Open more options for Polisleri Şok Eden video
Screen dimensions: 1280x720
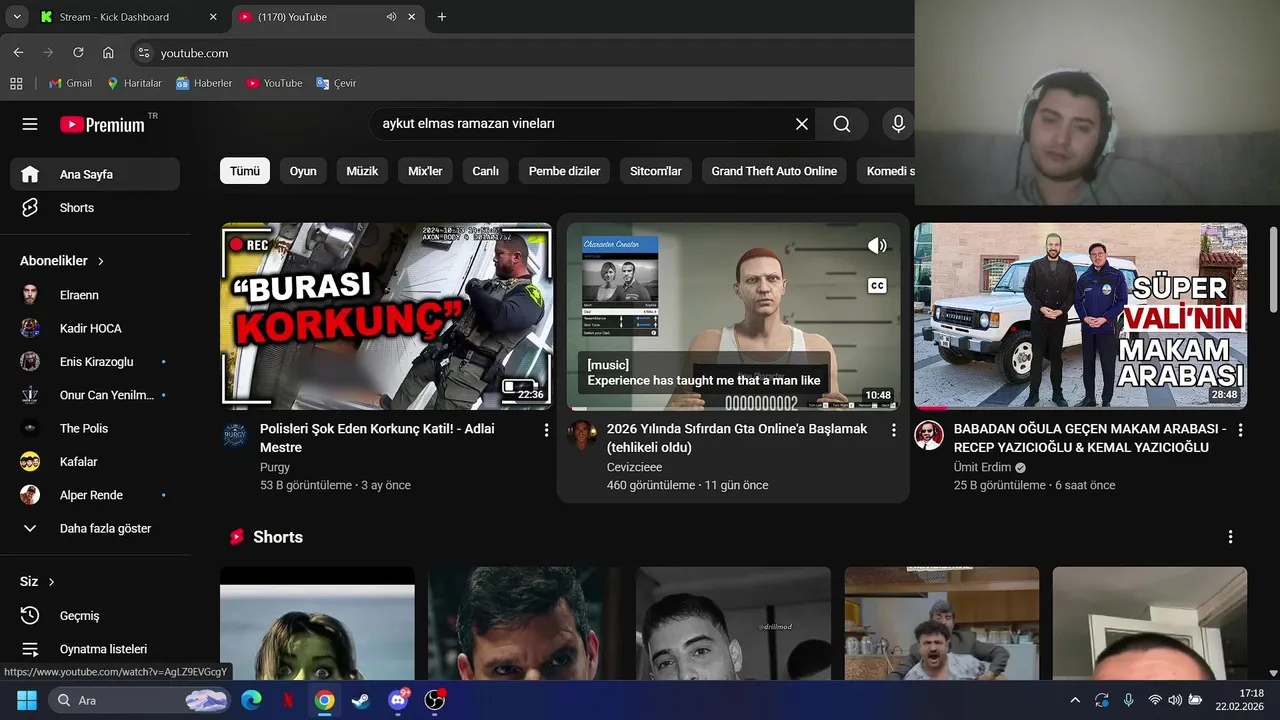pyautogui.click(x=546, y=430)
